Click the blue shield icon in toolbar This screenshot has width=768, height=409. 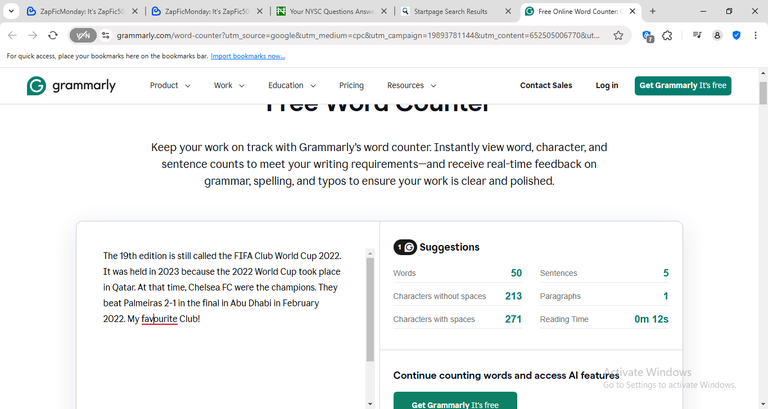tap(736, 35)
